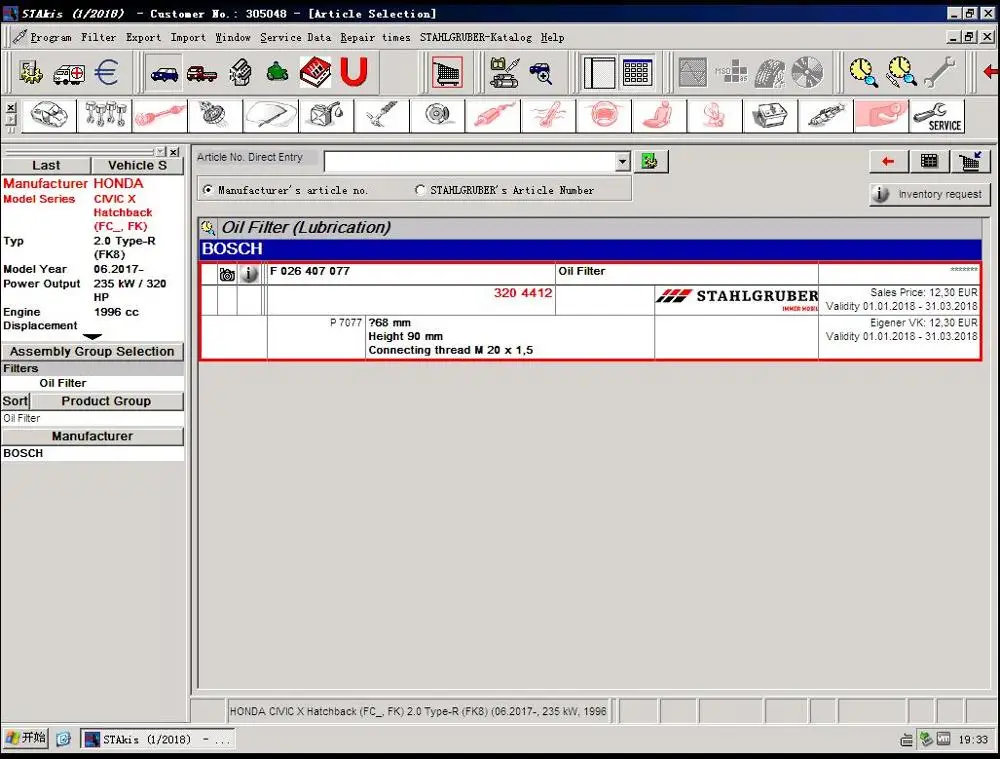Select the blue passenger car vehicle type

(x=165, y=73)
